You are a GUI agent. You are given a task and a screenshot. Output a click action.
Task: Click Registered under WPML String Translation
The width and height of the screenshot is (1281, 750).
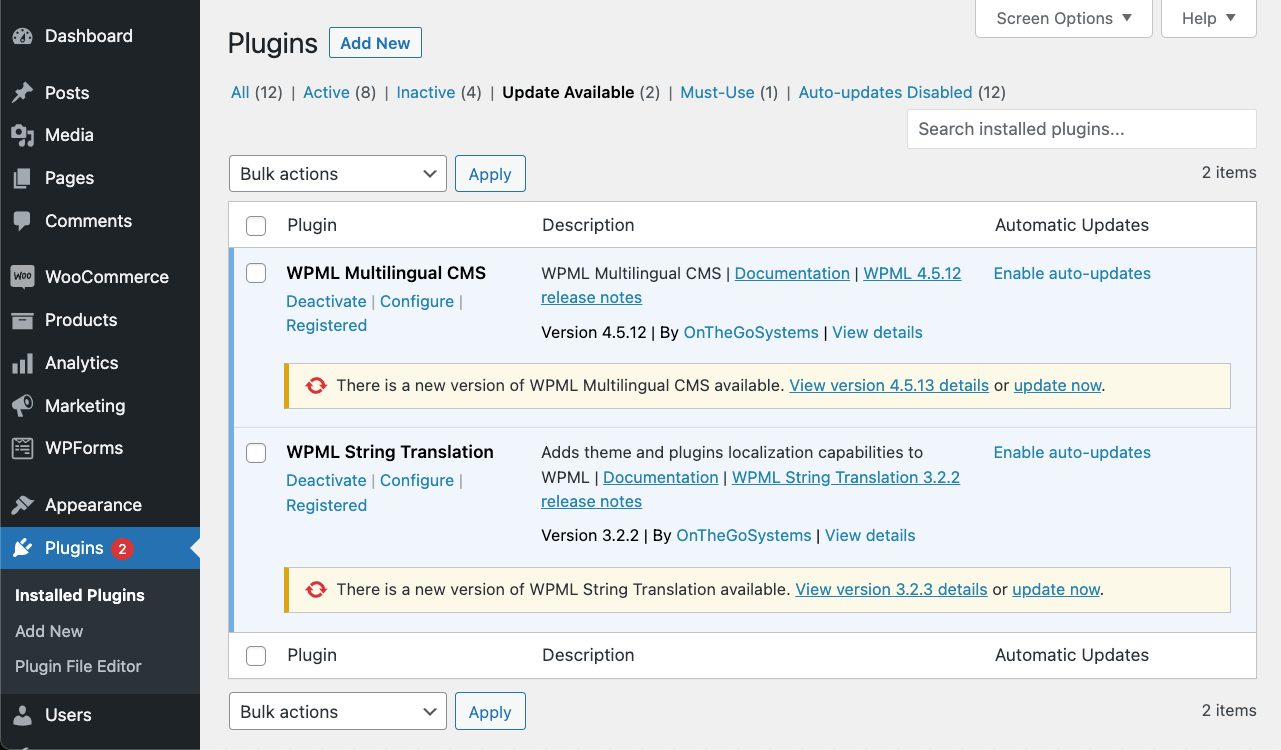coord(326,505)
